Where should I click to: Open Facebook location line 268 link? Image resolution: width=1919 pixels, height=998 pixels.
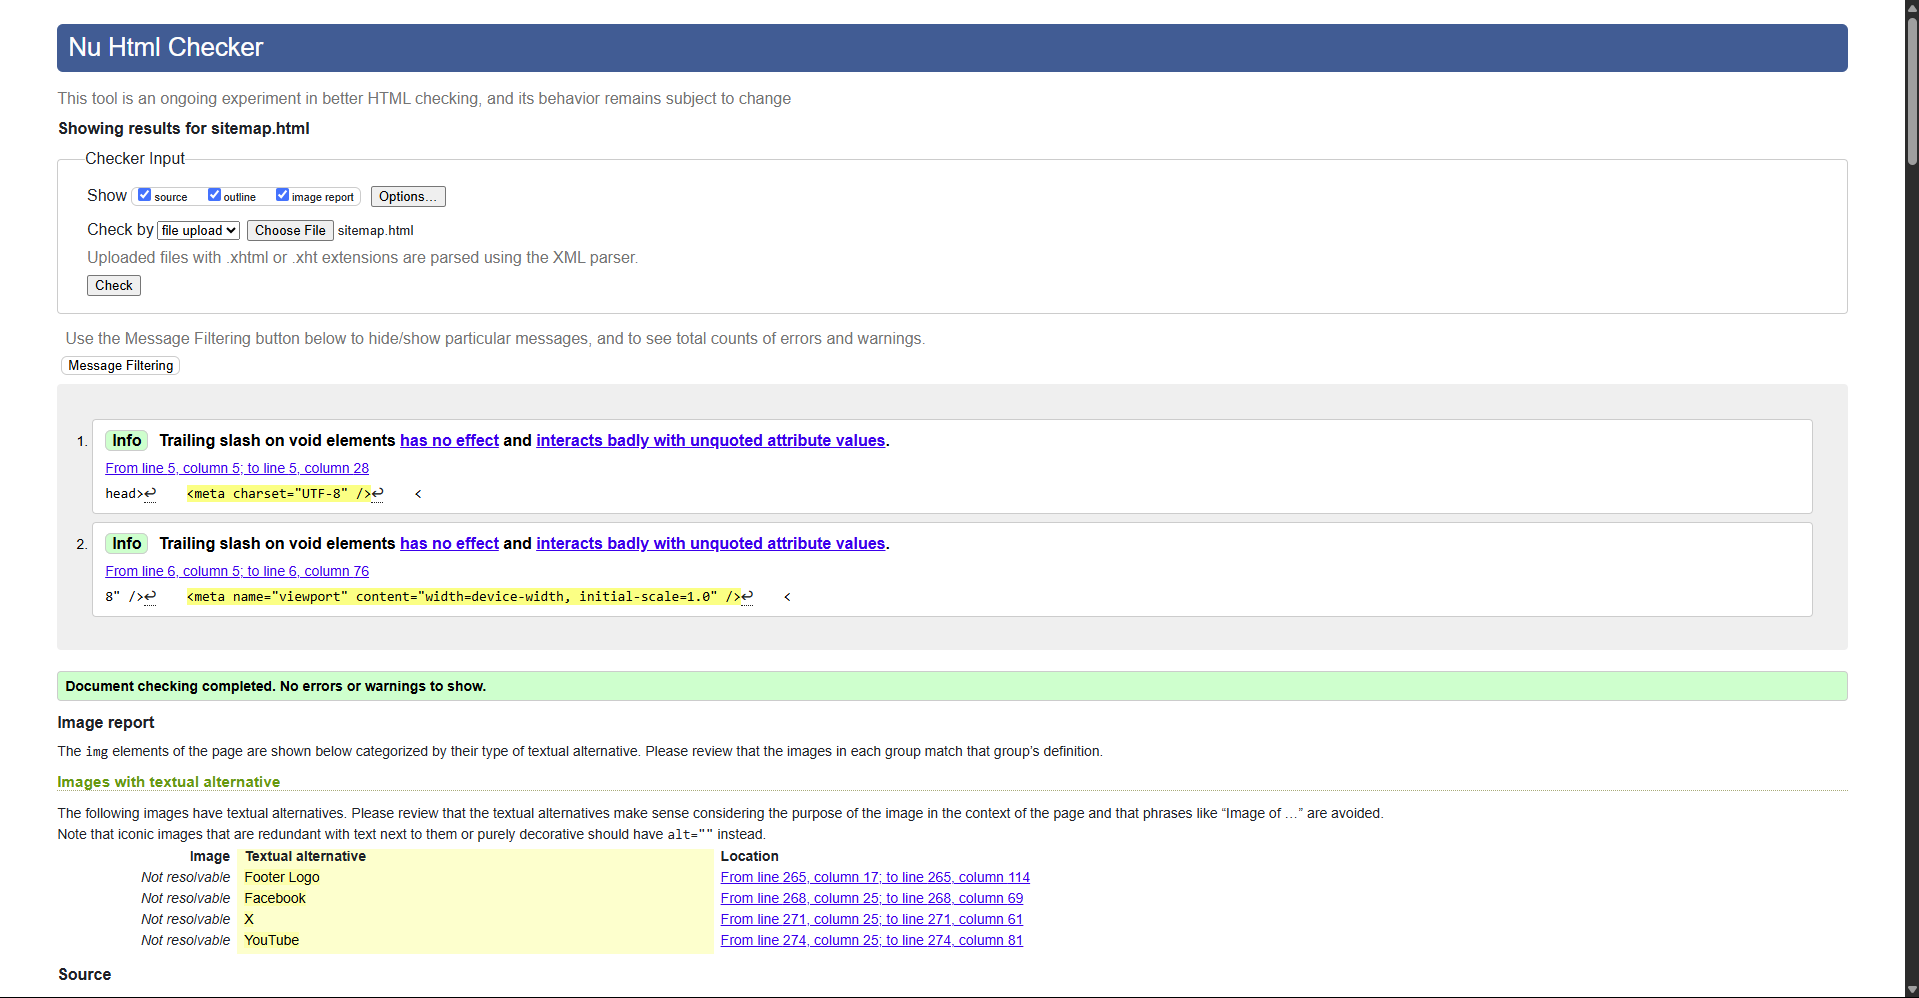[872, 899]
